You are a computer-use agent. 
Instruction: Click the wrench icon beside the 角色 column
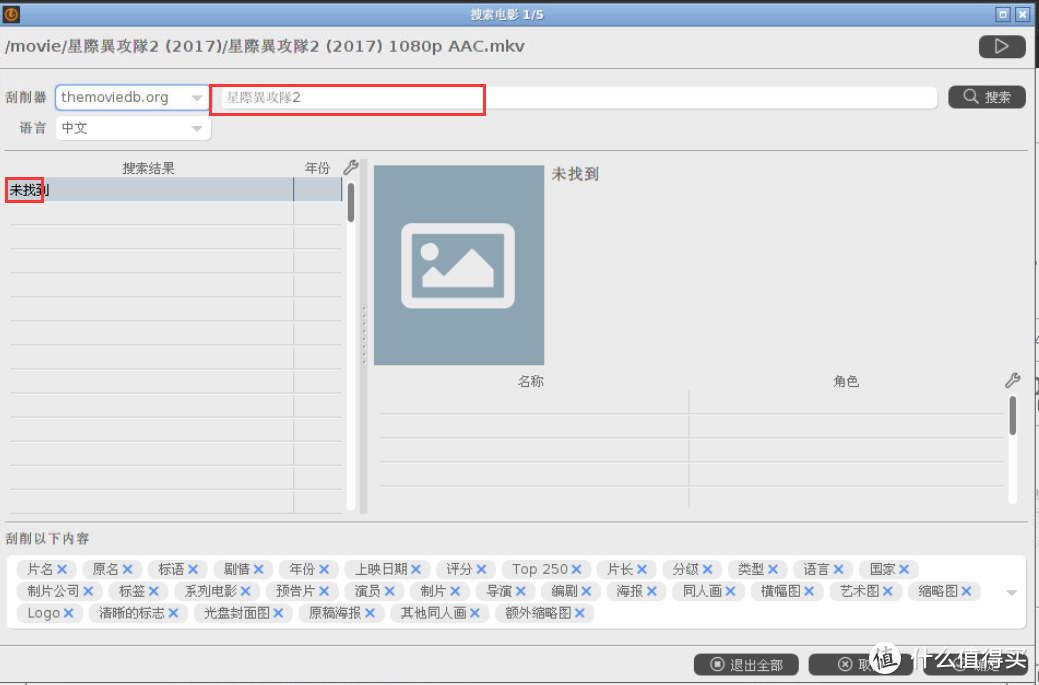click(x=1012, y=381)
